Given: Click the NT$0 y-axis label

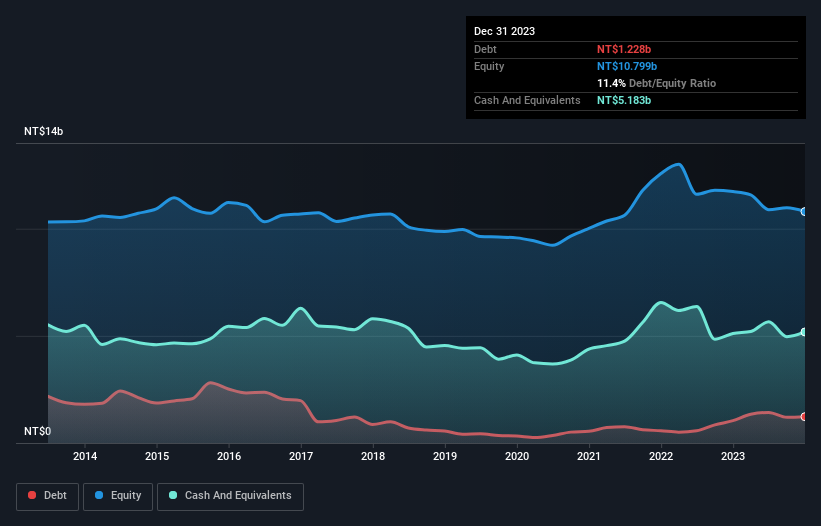Looking at the screenshot, I should (38, 431).
